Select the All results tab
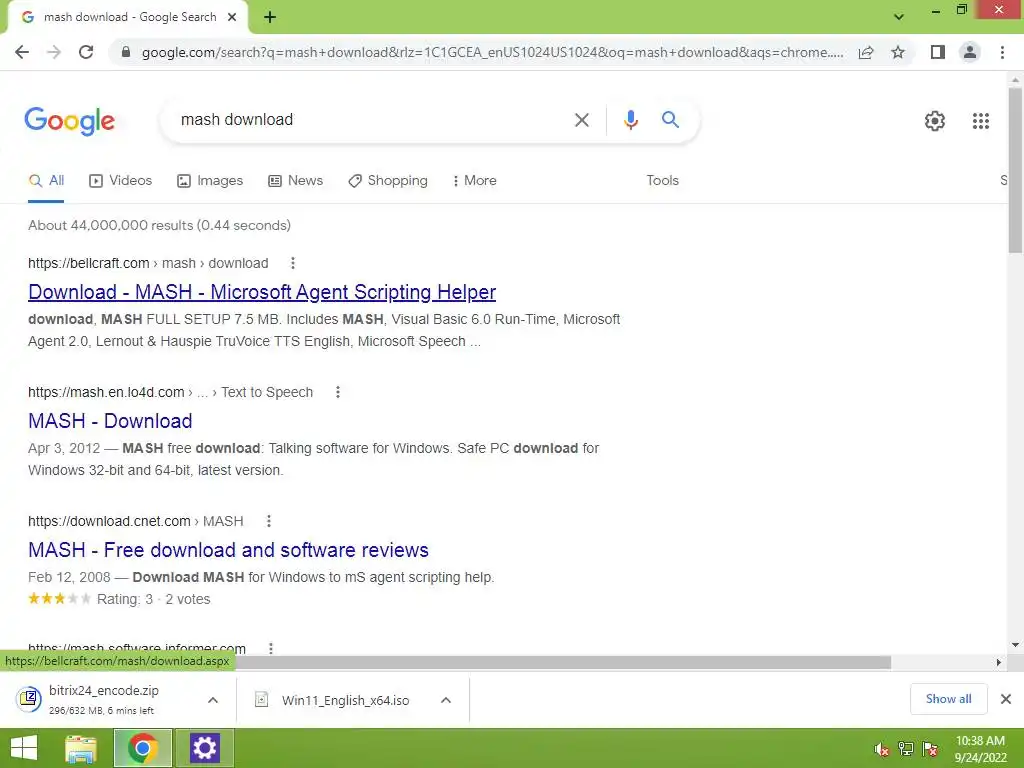 46,181
